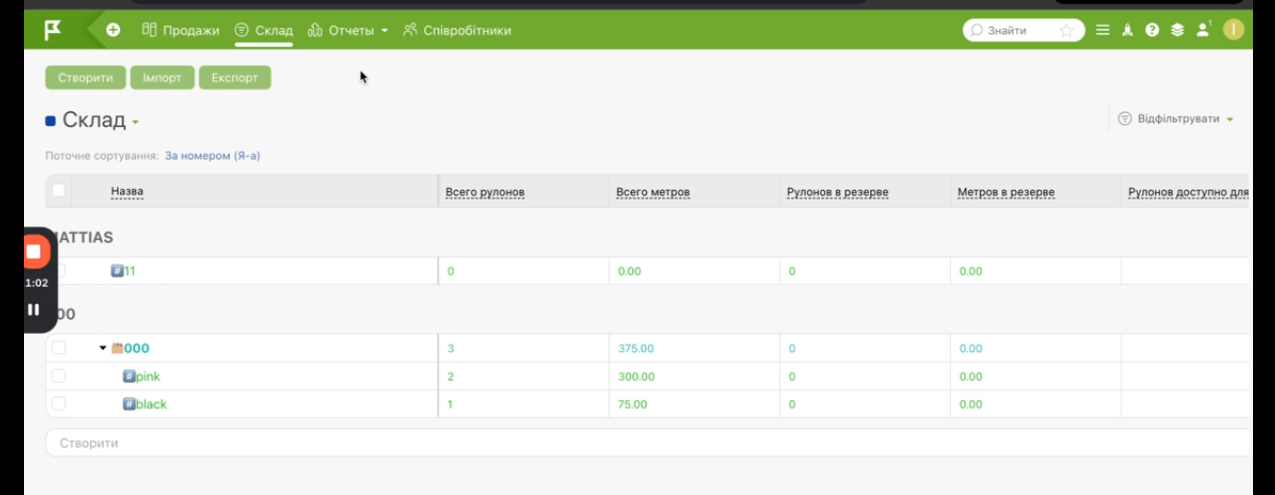
Task: Open the help question mark icon
Action: 1152,30
